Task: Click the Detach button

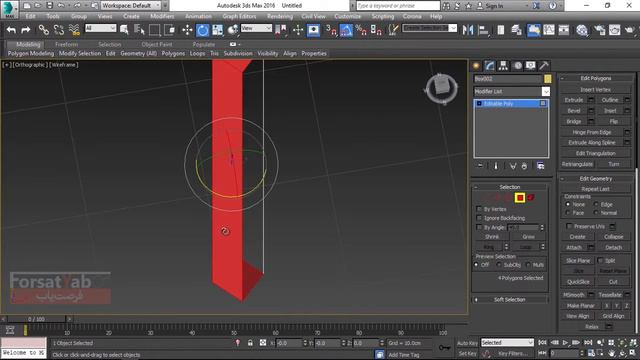Action: pyautogui.click(x=613, y=247)
